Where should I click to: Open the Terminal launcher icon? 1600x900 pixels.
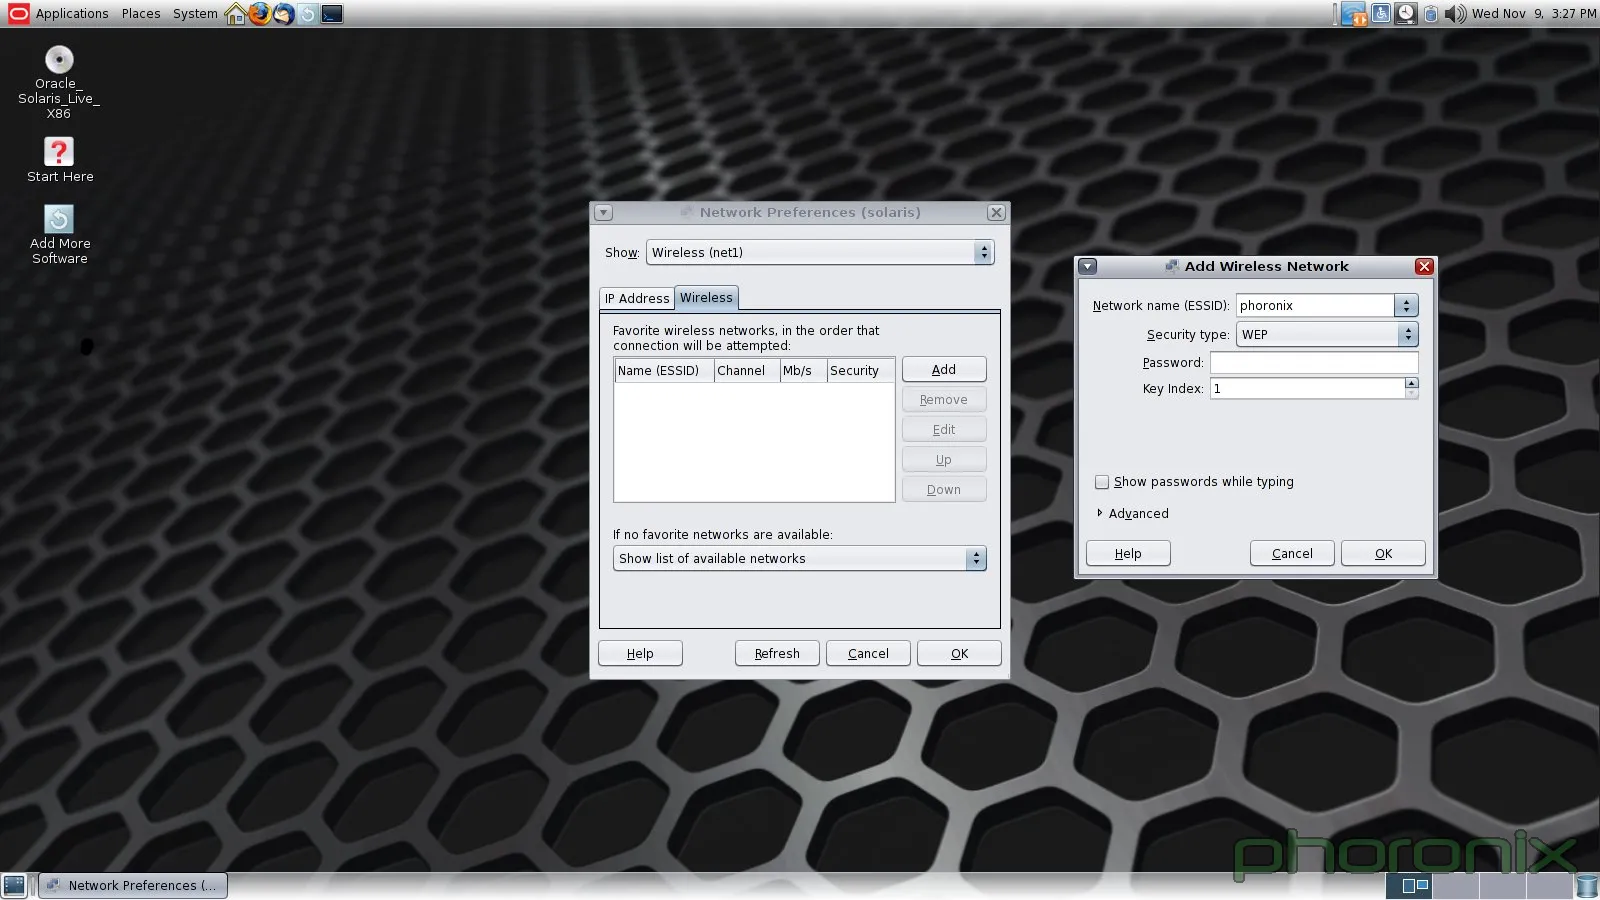(332, 14)
